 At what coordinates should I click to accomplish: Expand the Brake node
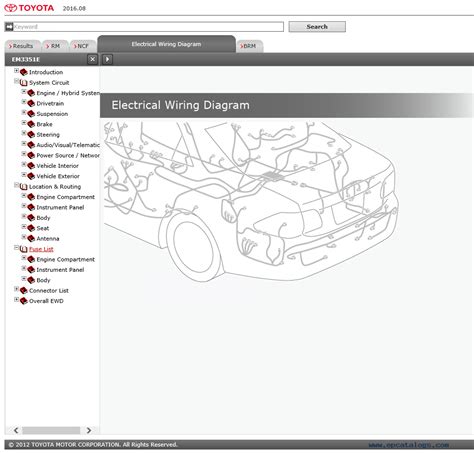click(24, 123)
